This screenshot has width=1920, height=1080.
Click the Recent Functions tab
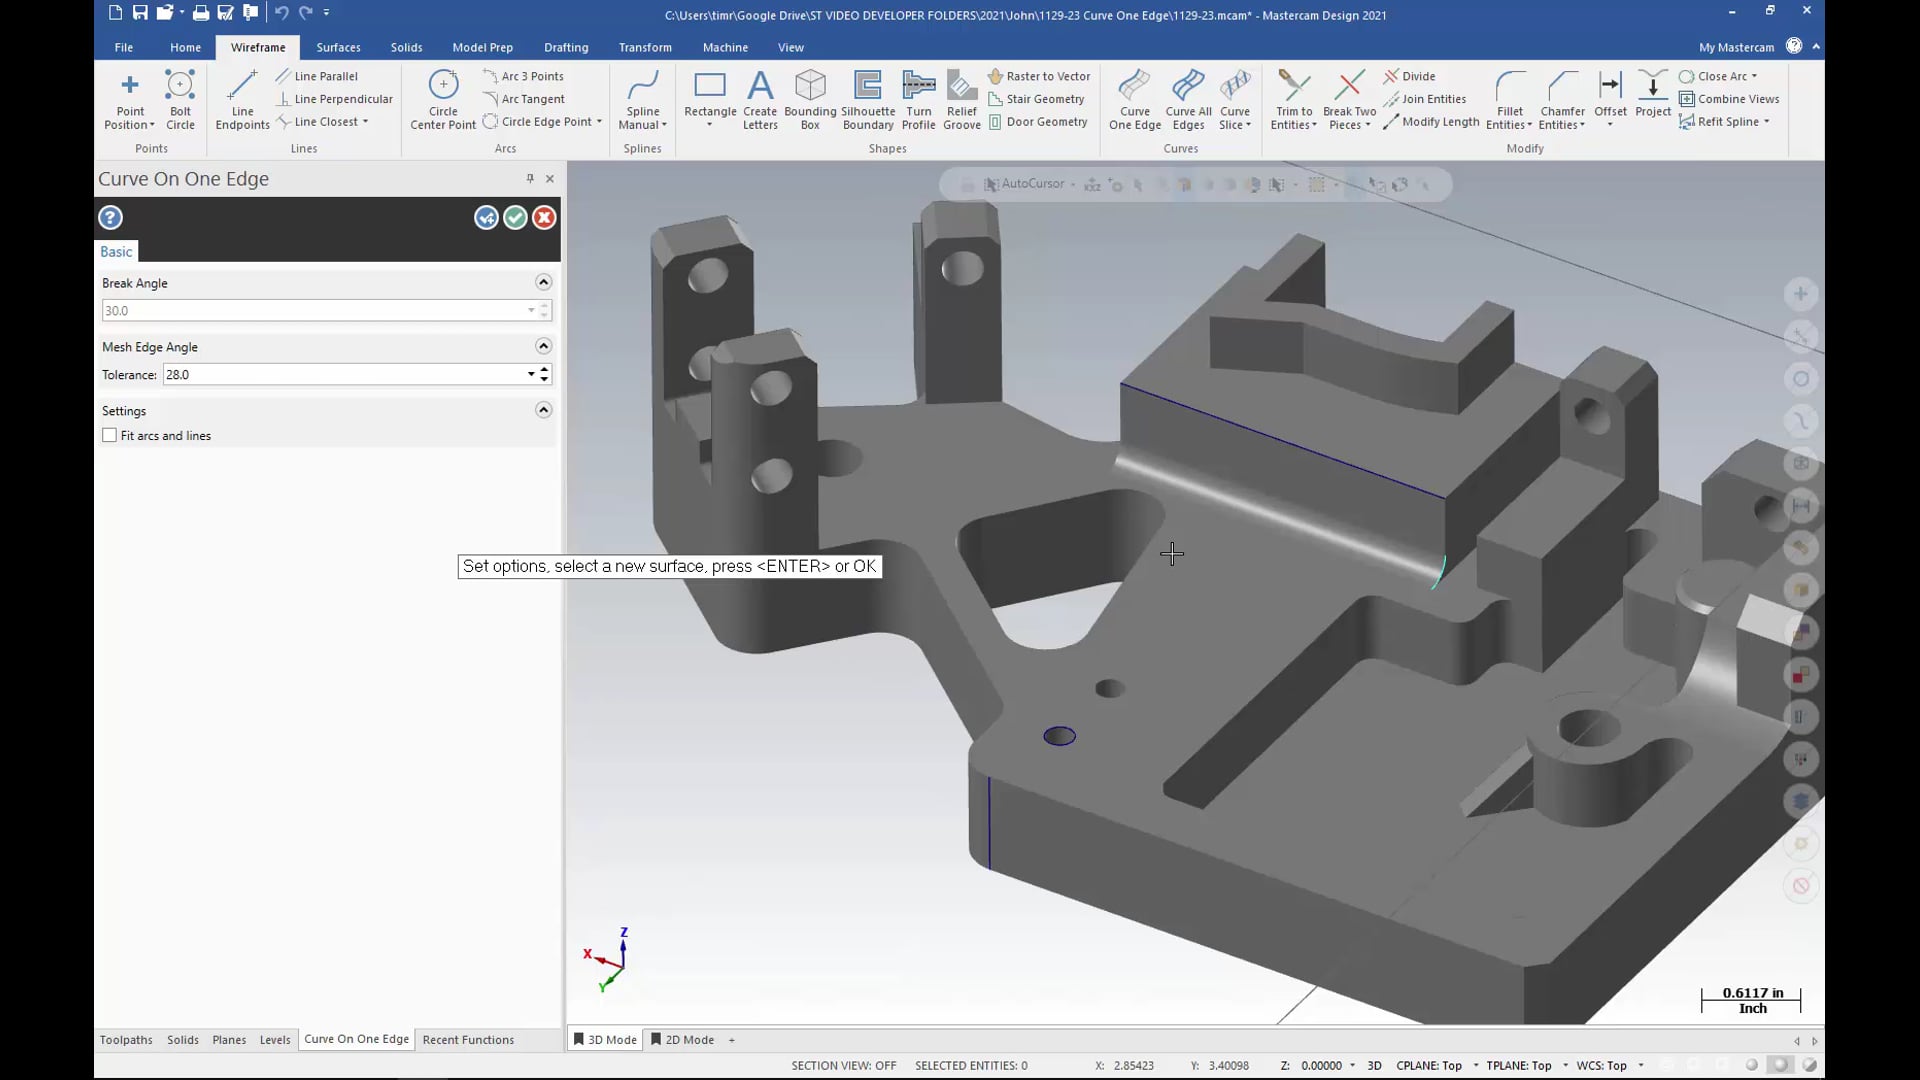pyautogui.click(x=468, y=1039)
